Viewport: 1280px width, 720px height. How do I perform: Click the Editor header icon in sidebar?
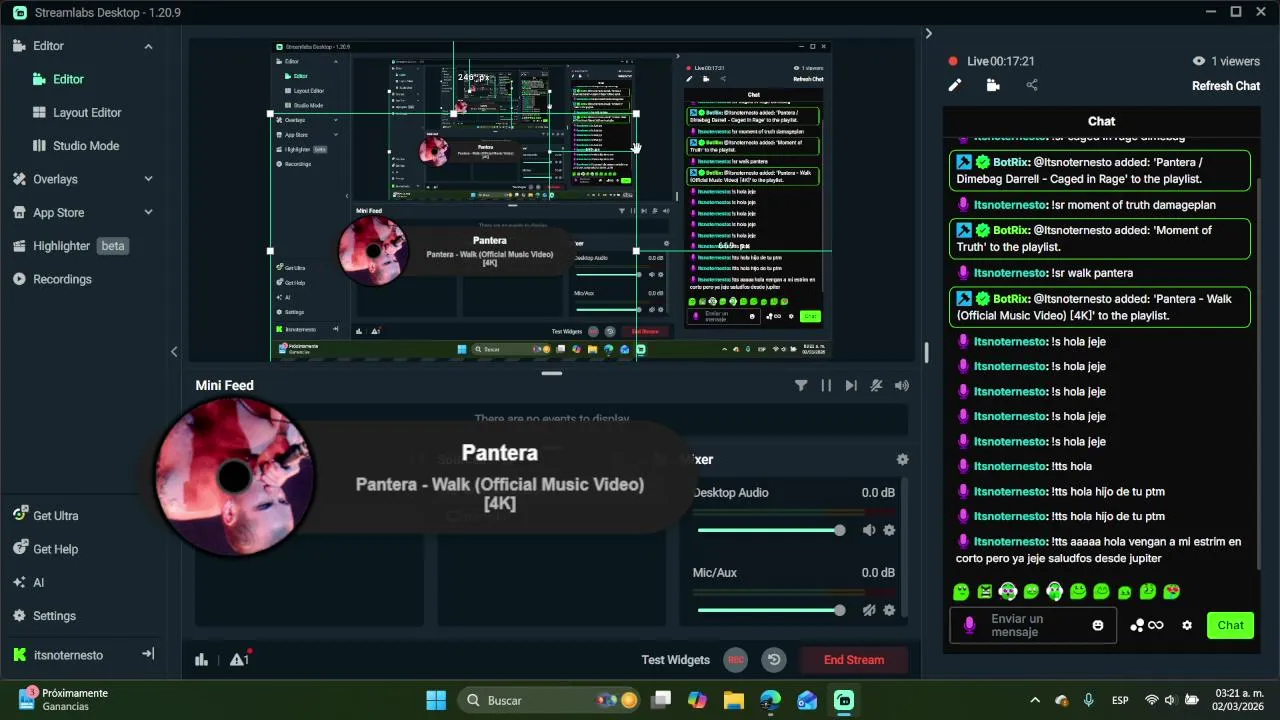point(19,46)
